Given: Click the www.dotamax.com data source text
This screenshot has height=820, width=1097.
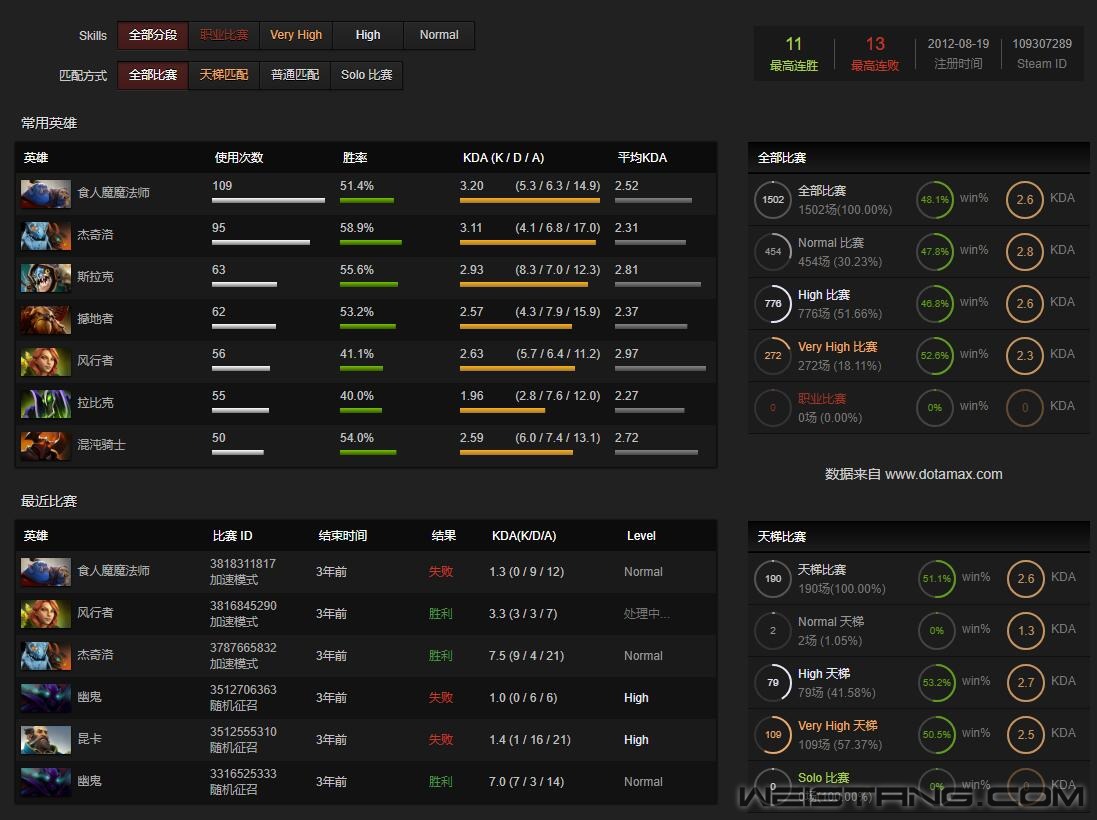Looking at the screenshot, I should (943, 474).
